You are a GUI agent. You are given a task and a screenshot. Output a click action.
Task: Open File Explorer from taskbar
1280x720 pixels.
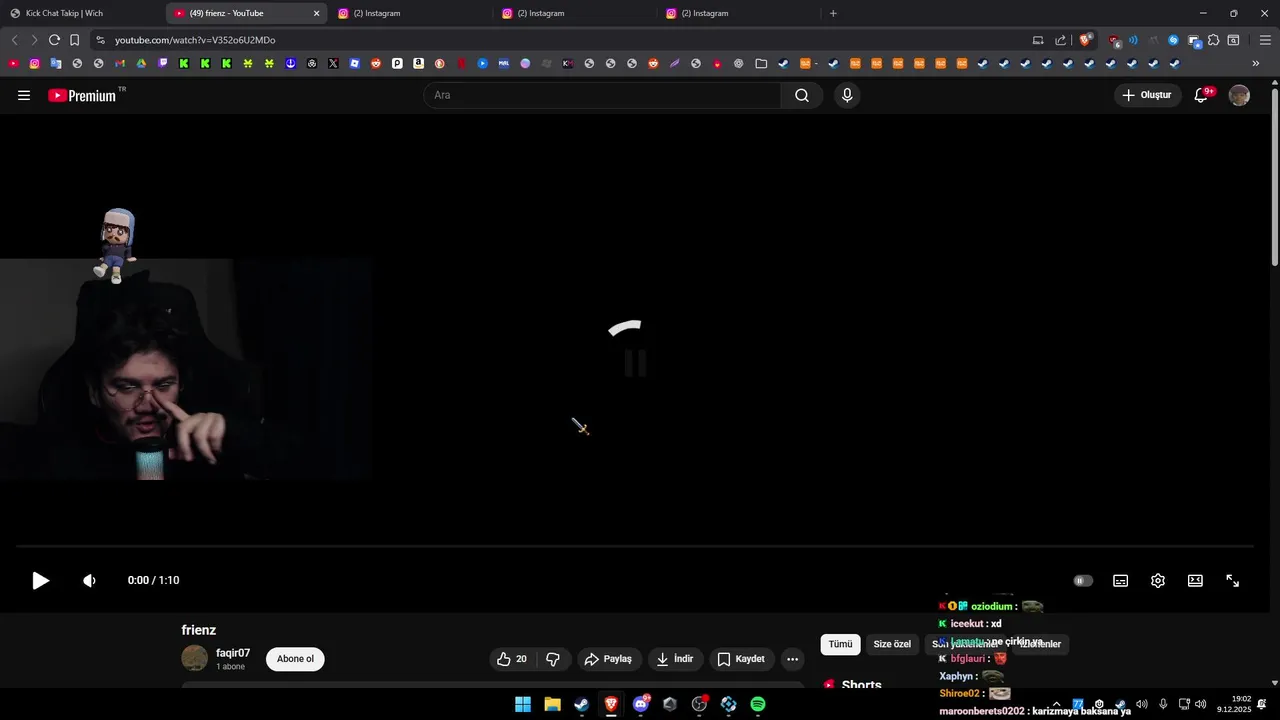pos(552,704)
